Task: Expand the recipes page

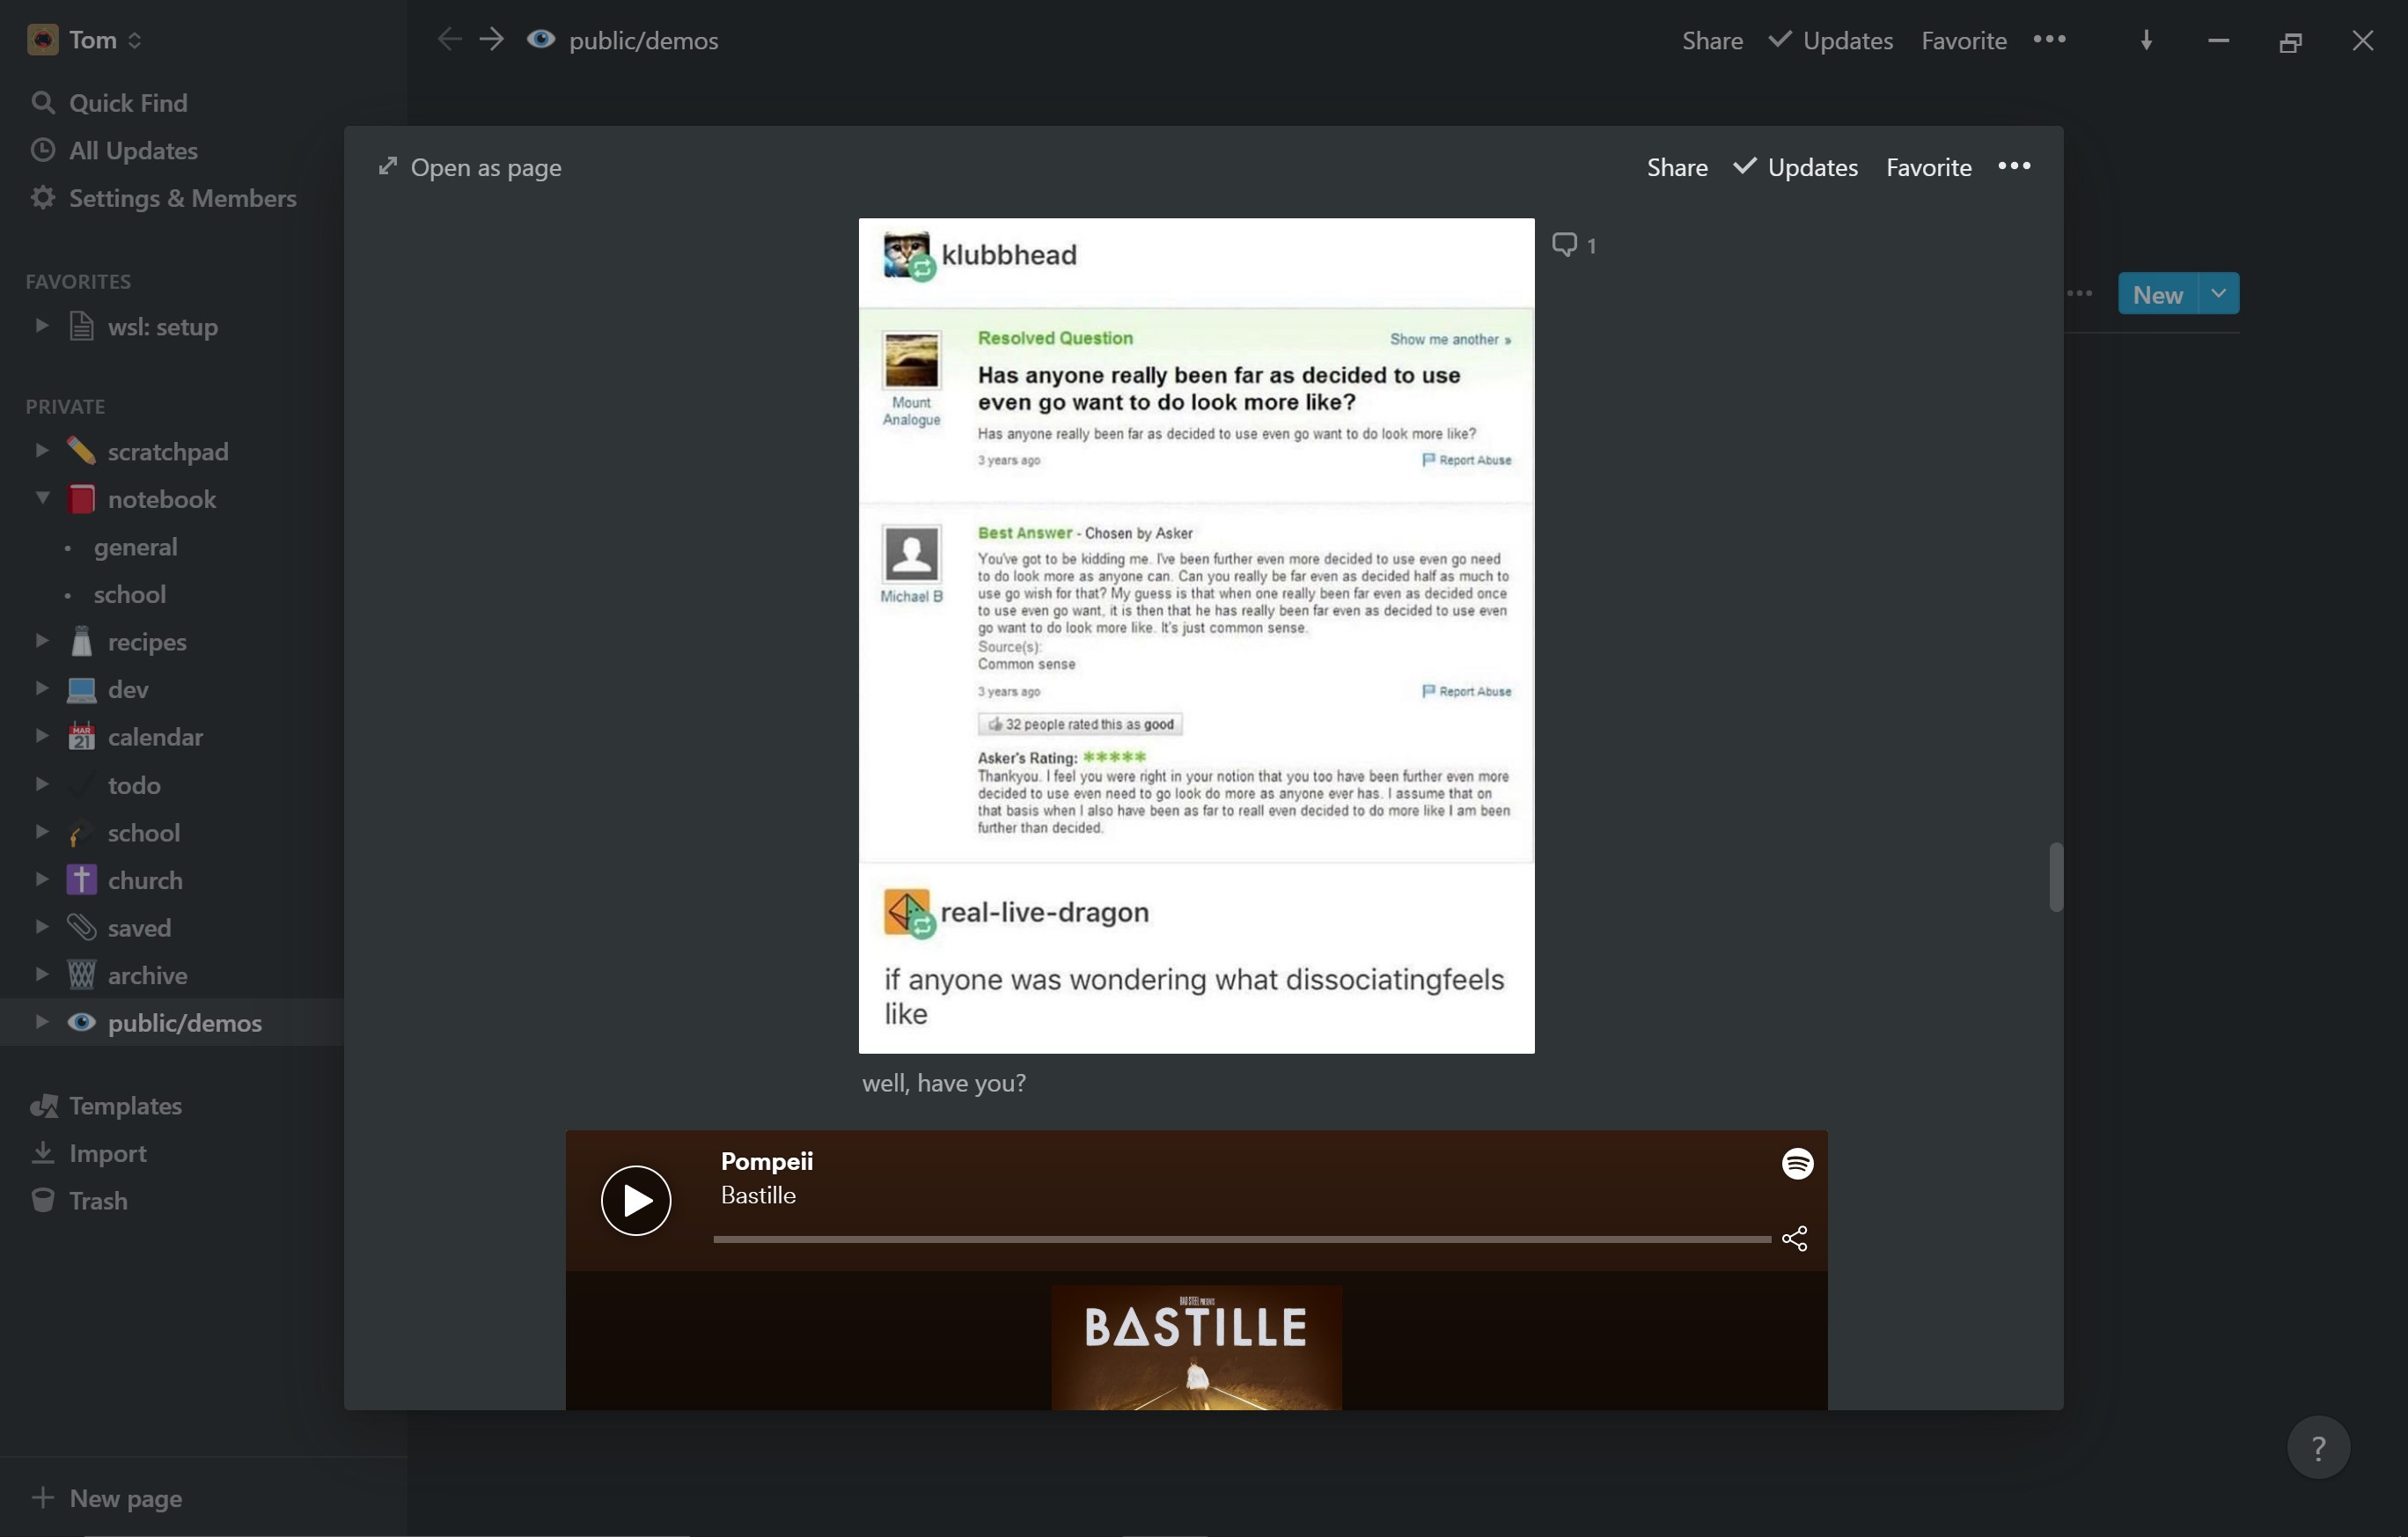Action: pyautogui.click(x=41, y=640)
